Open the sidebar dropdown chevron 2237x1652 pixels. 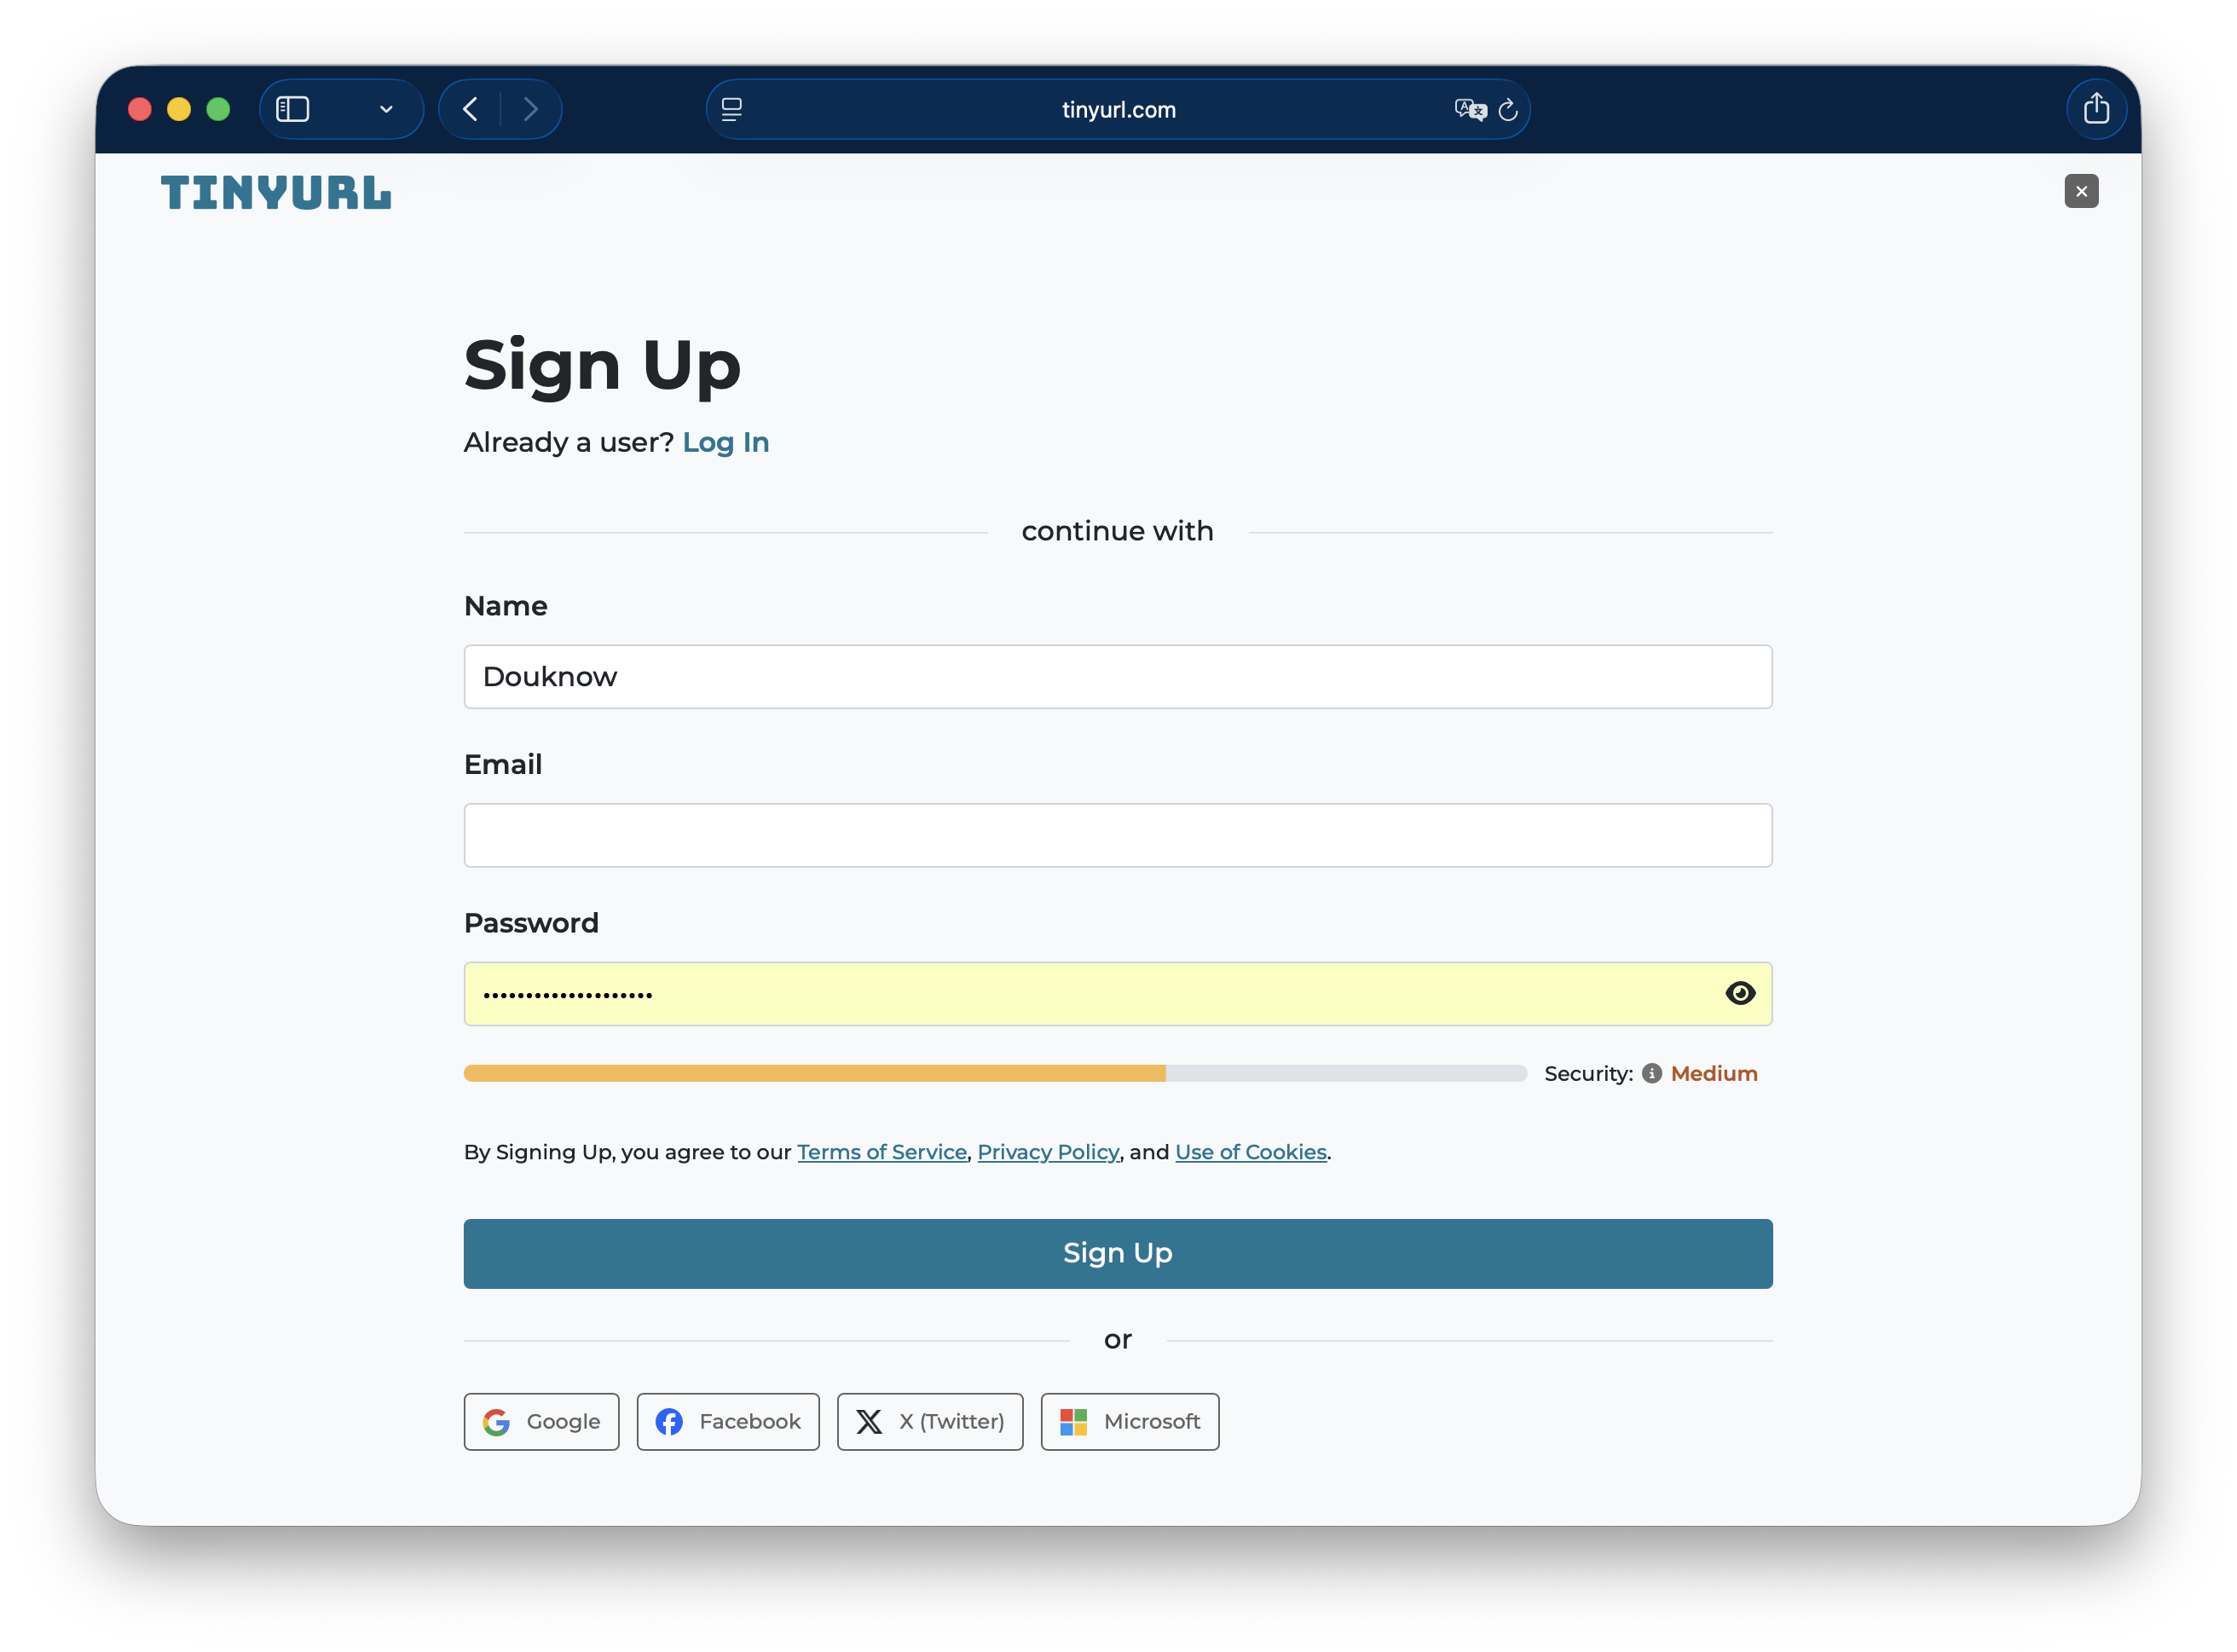coord(386,109)
